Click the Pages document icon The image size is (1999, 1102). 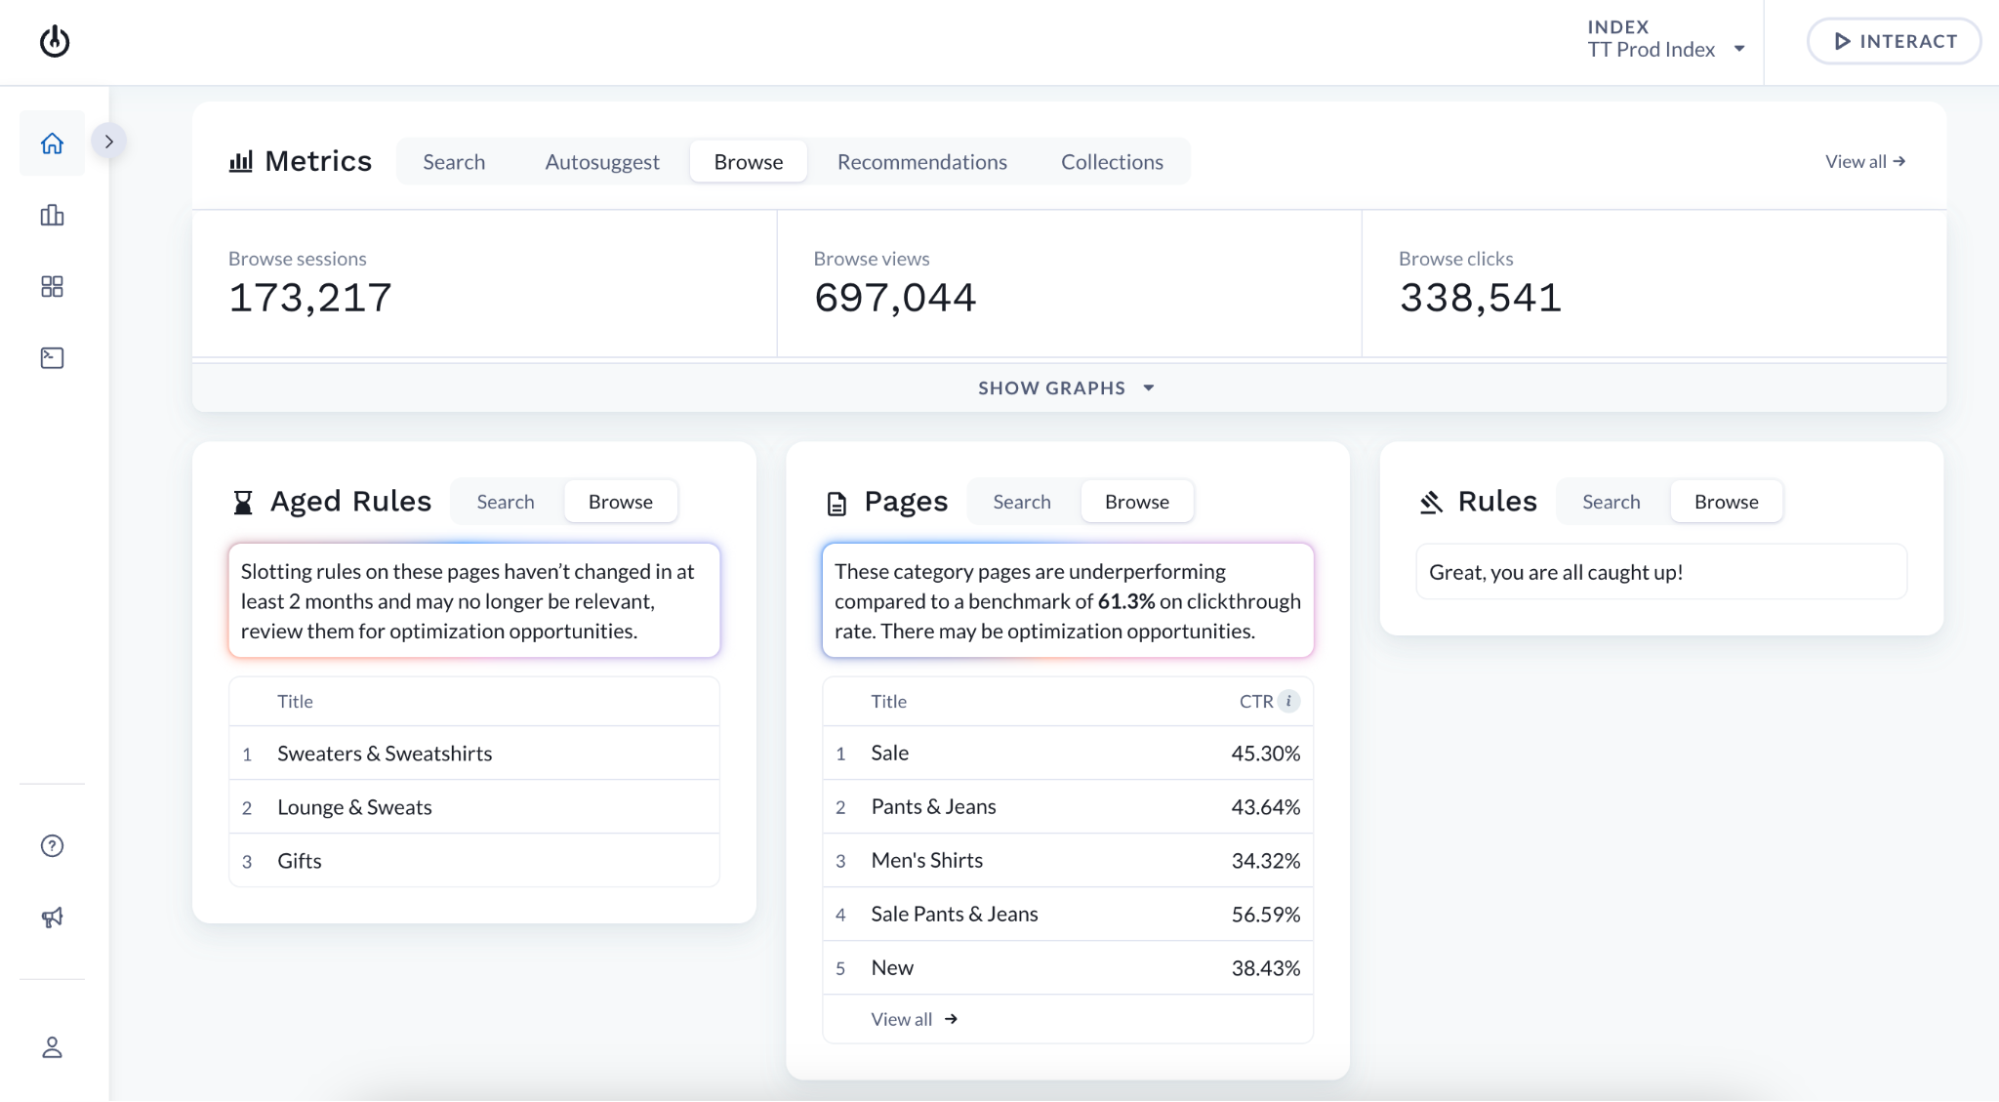(x=837, y=503)
